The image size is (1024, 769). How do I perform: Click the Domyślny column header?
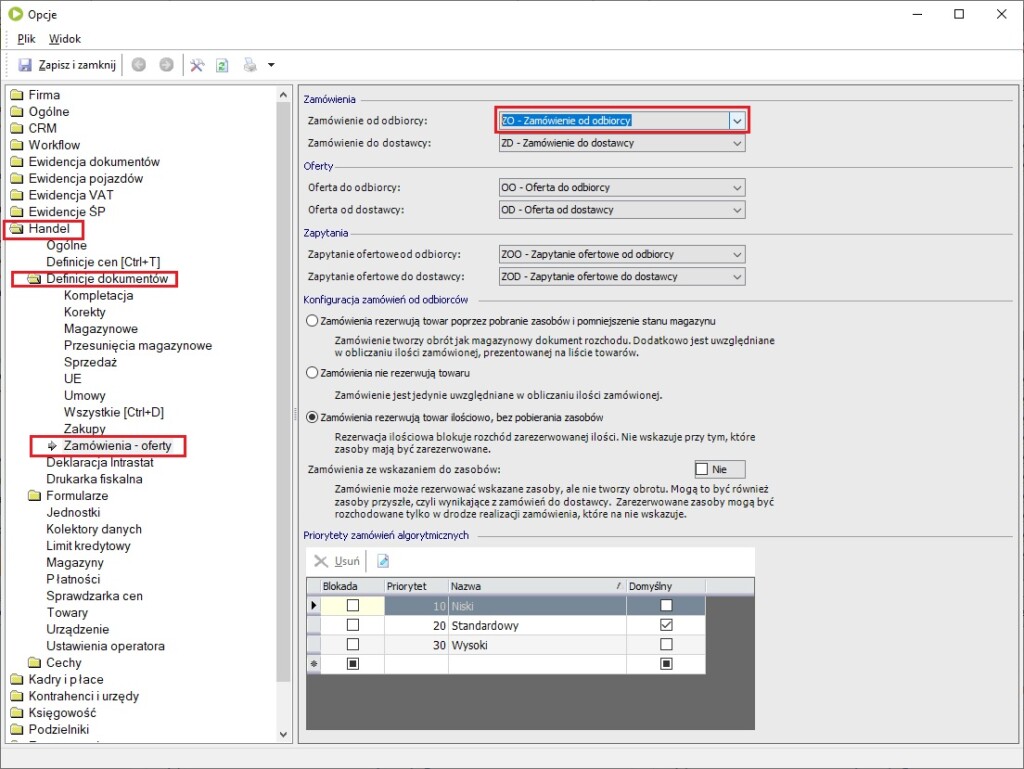pos(665,586)
